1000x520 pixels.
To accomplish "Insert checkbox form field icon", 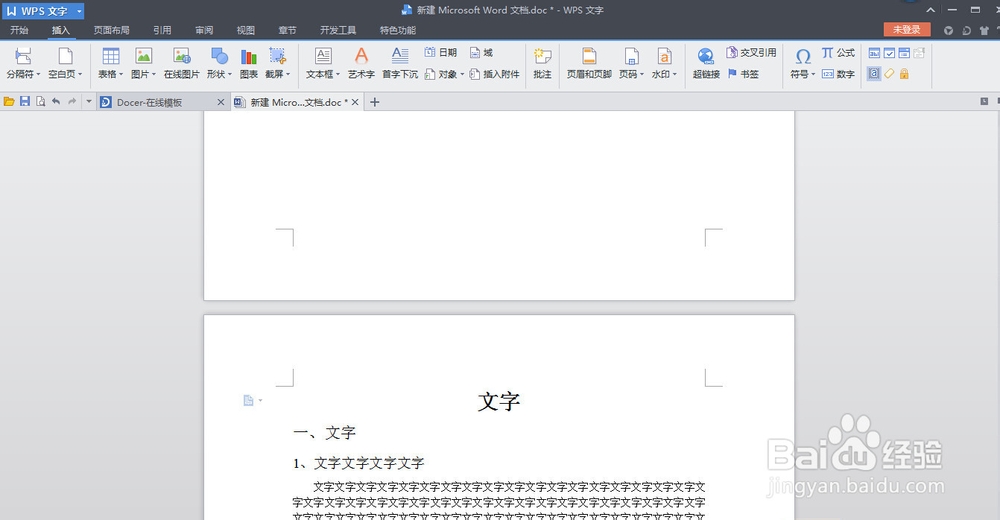I will [x=889, y=53].
